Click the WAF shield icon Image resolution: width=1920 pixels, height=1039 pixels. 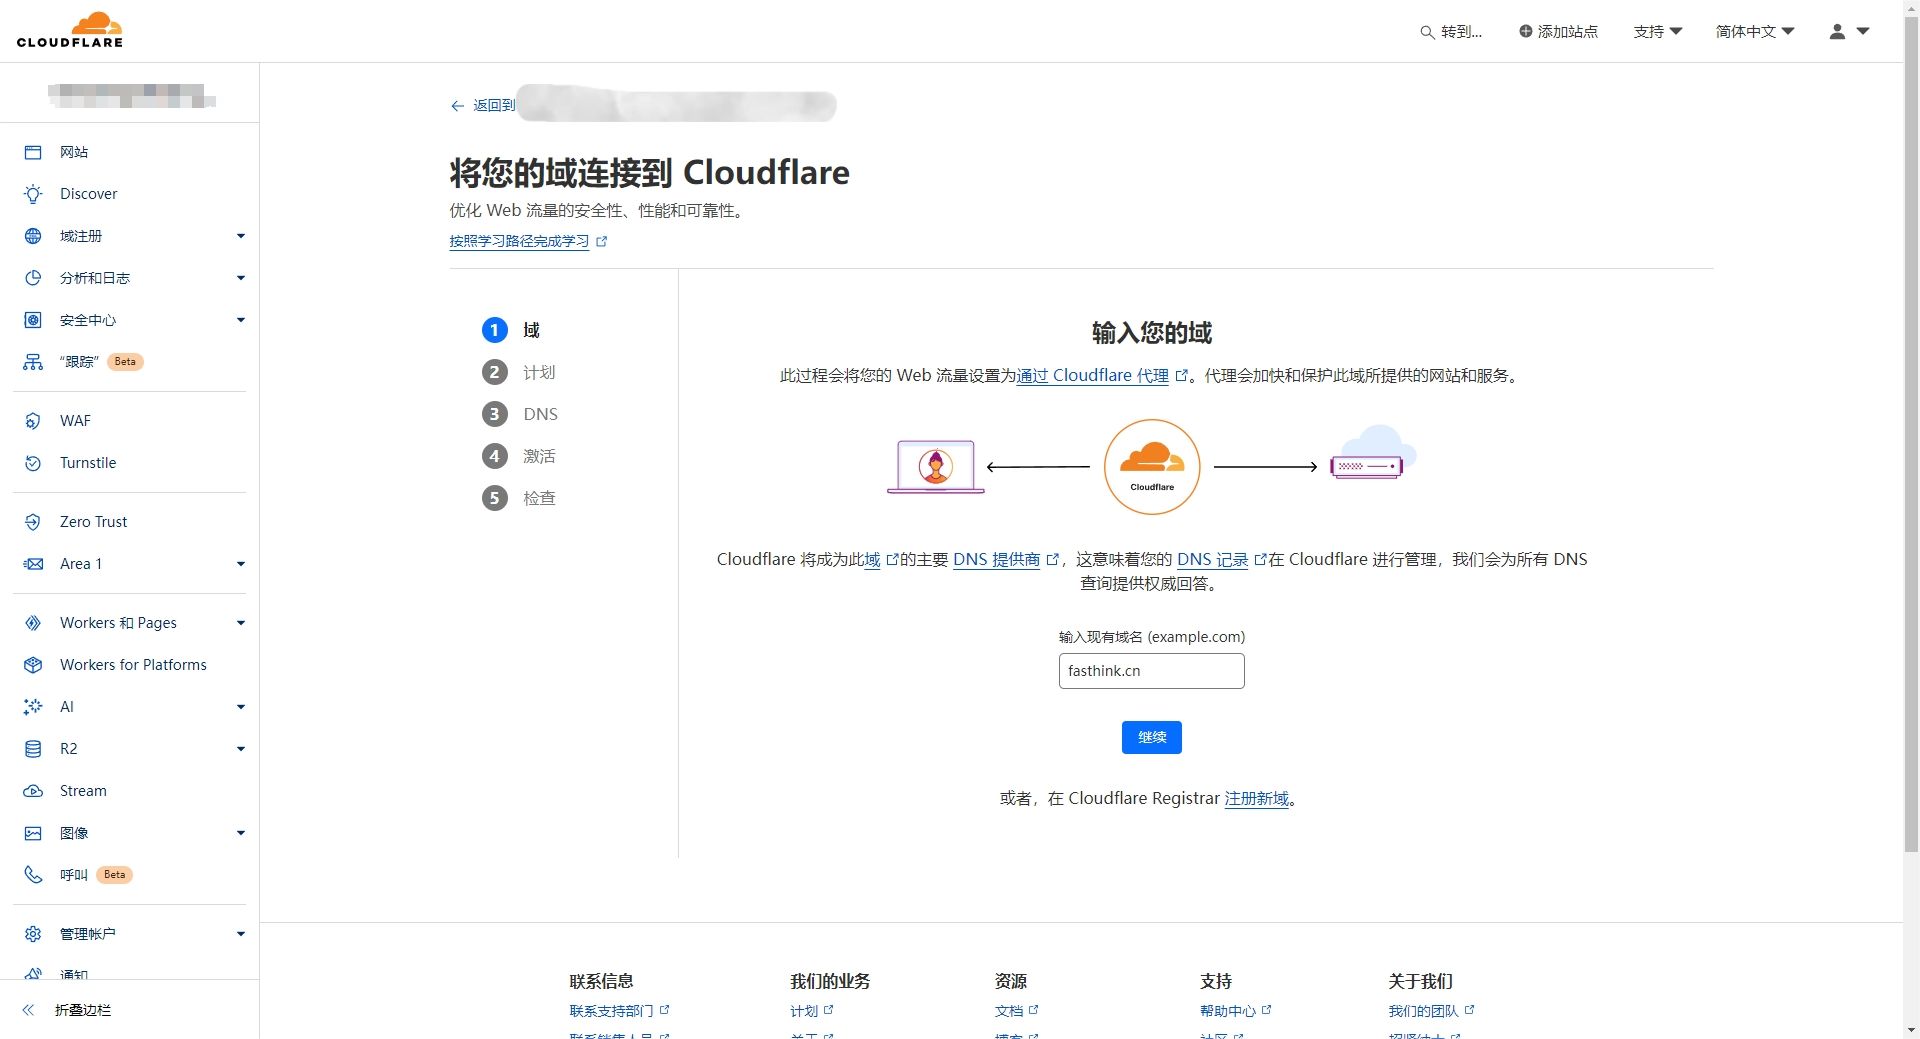33,421
